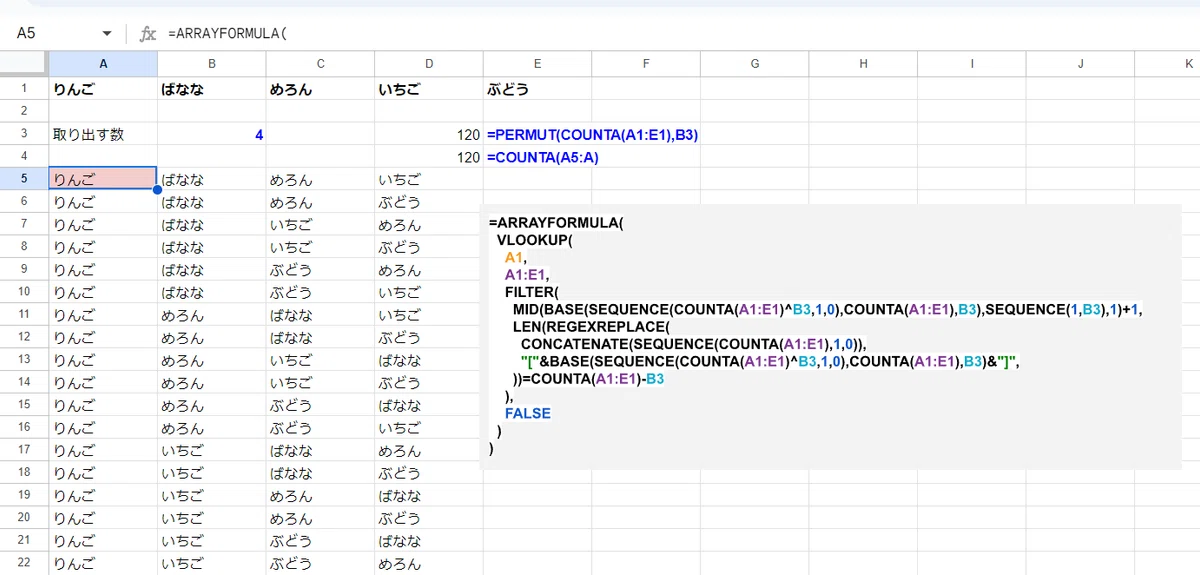The height and width of the screenshot is (575, 1200).
Task: Select column F header
Action: click(646, 64)
